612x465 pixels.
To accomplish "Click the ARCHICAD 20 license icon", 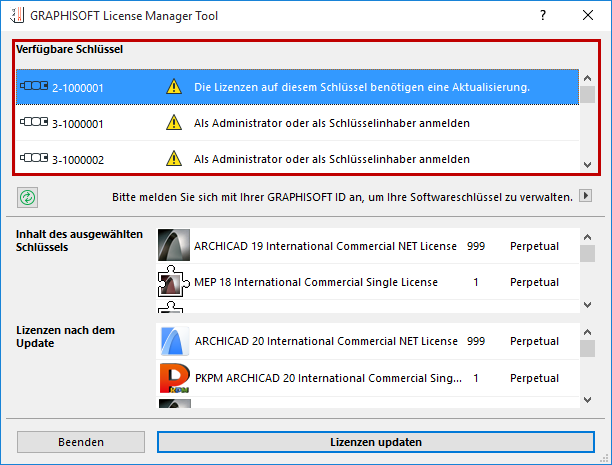I will click(173, 342).
